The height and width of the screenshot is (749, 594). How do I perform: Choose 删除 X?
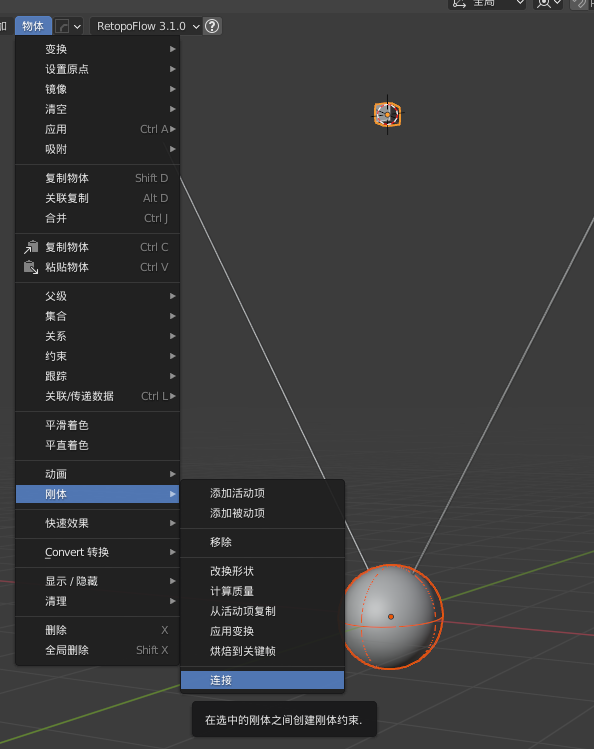tap(97, 631)
